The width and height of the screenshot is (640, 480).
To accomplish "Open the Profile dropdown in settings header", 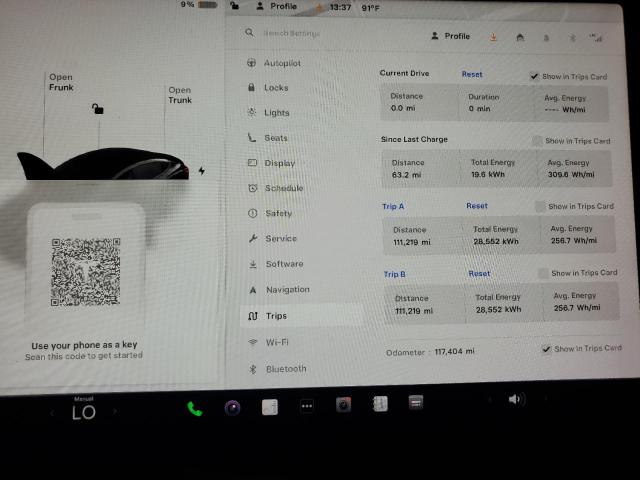I will click(451, 36).
